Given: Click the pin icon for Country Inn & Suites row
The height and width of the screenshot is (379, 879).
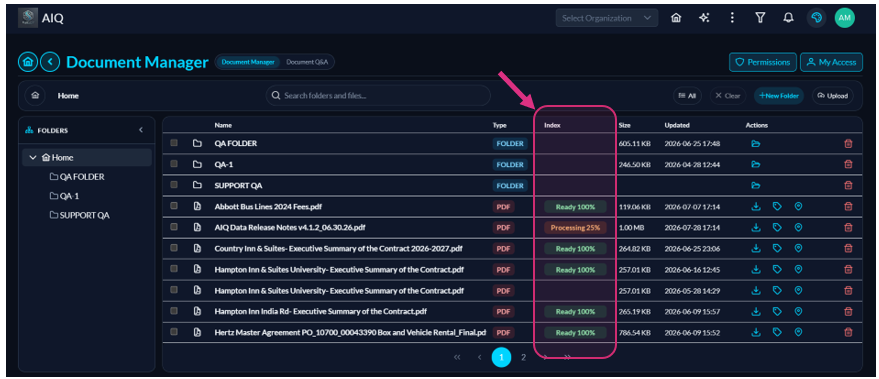Looking at the screenshot, I should [x=798, y=248].
